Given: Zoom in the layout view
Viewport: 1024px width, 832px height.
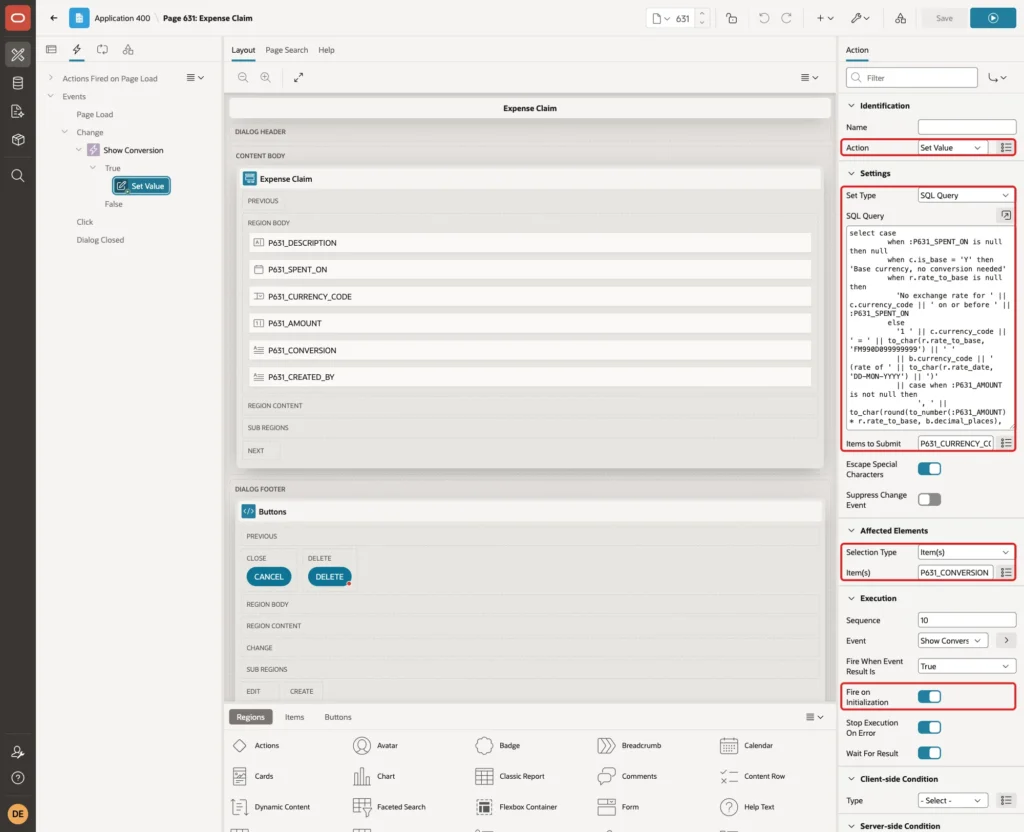Looking at the screenshot, I should pos(265,77).
